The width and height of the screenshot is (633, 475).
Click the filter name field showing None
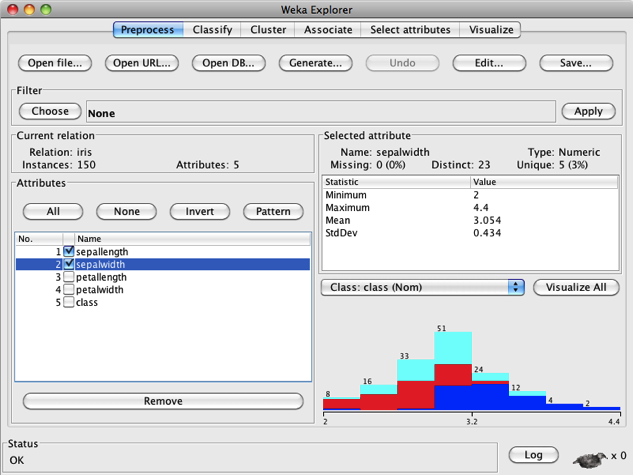click(x=320, y=113)
